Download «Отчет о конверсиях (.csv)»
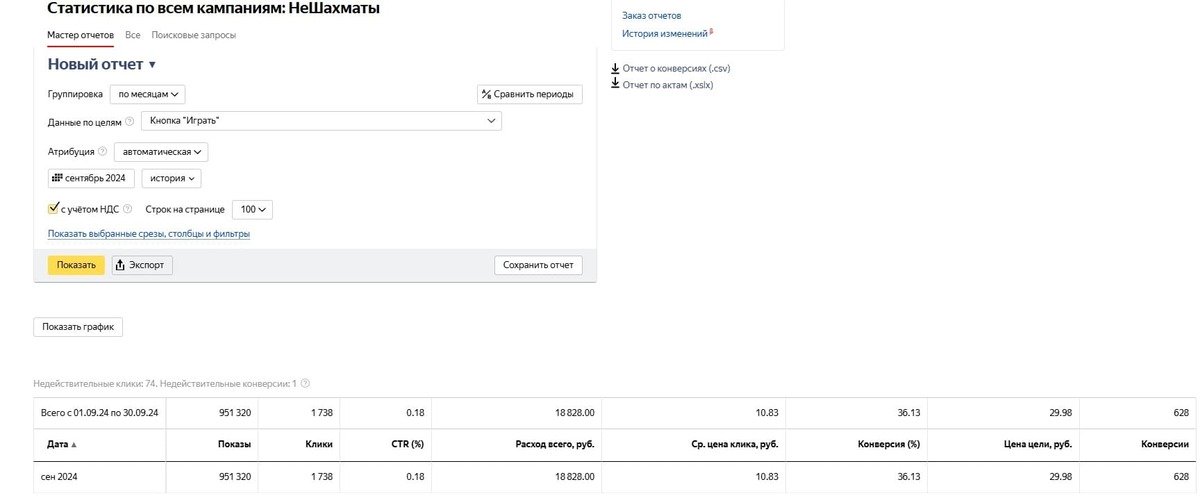The width and height of the screenshot is (1200, 498). coord(676,68)
